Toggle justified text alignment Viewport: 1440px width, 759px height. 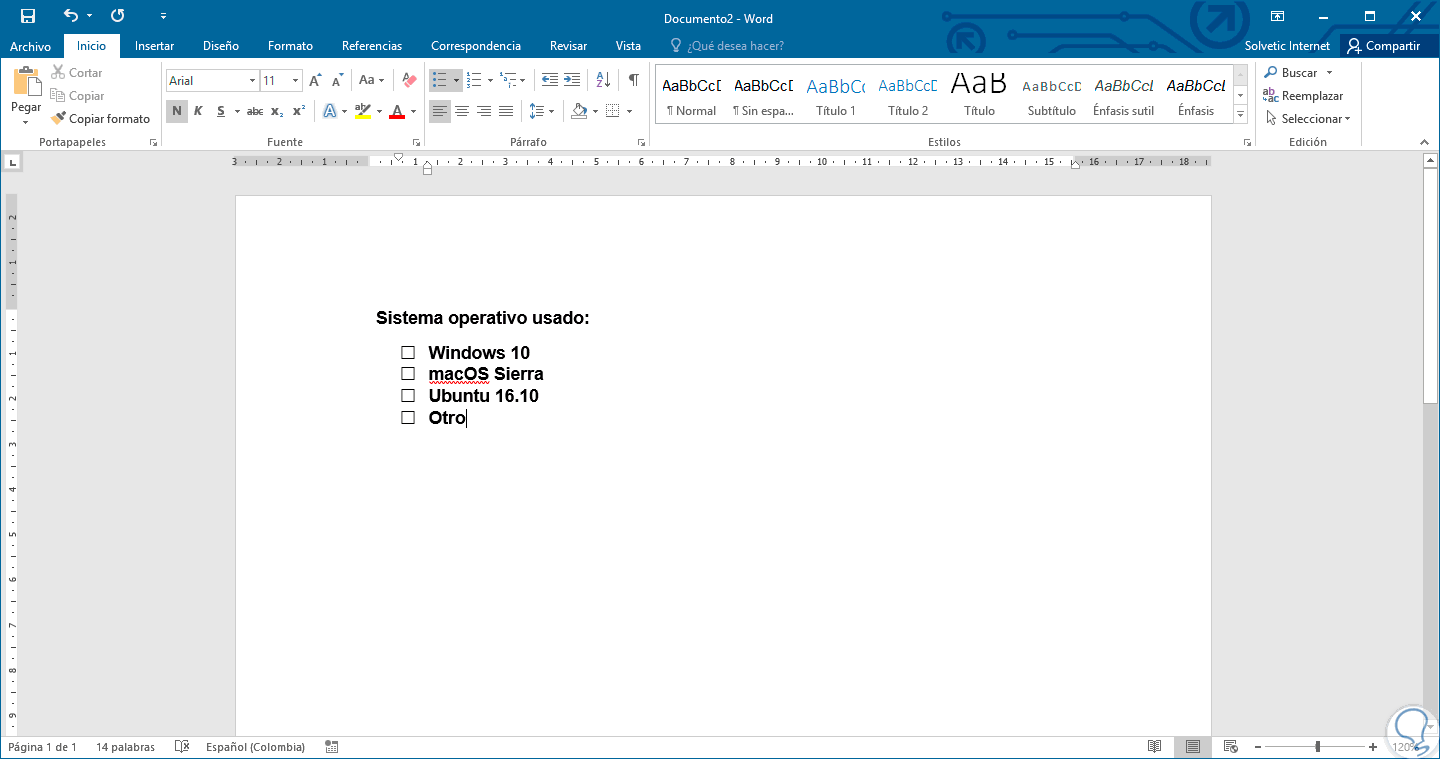506,111
